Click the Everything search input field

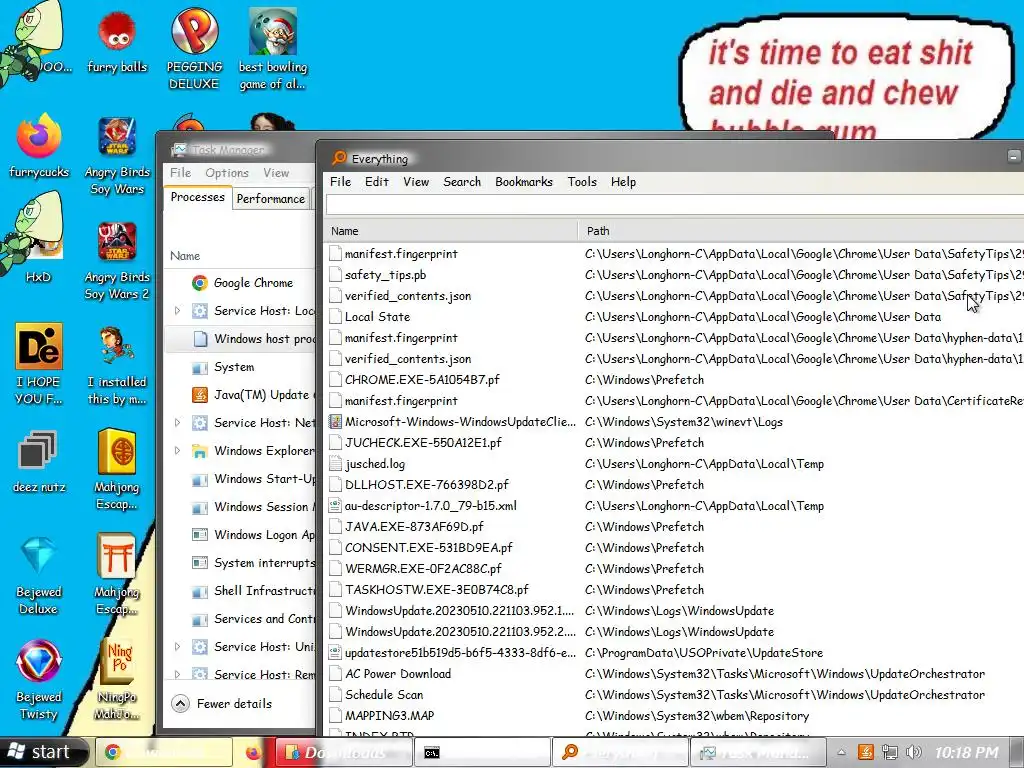pyautogui.click(x=675, y=204)
